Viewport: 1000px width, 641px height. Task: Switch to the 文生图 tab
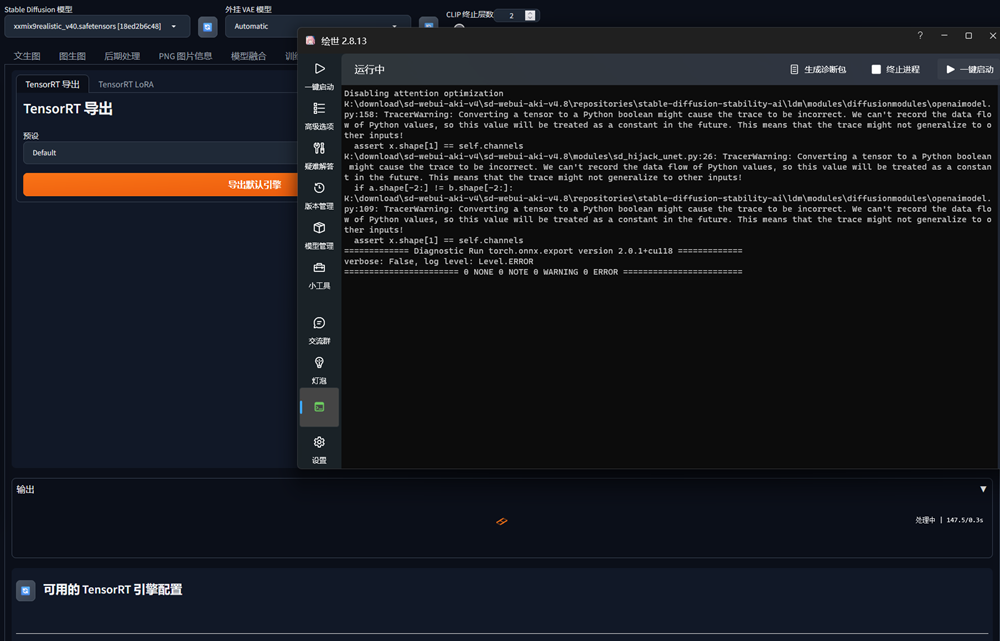[27, 56]
